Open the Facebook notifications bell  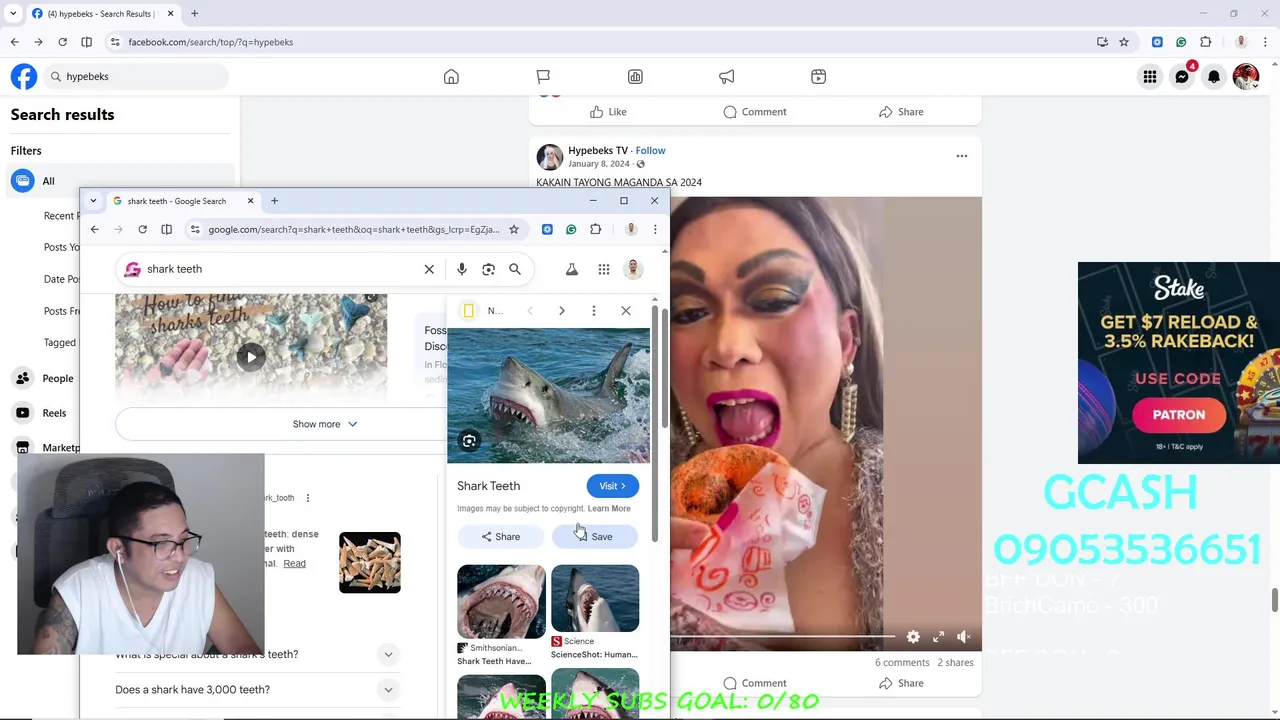(x=1214, y=77)
